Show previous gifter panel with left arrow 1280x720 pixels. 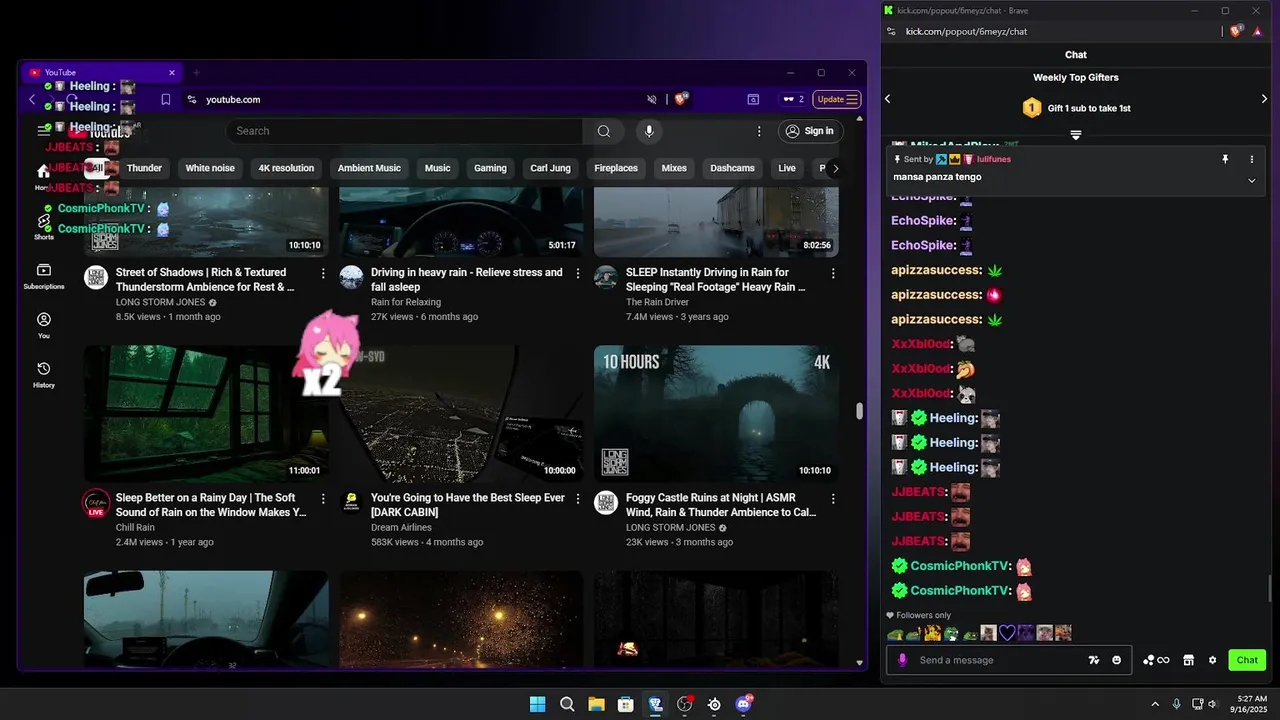tap(887, 98)
